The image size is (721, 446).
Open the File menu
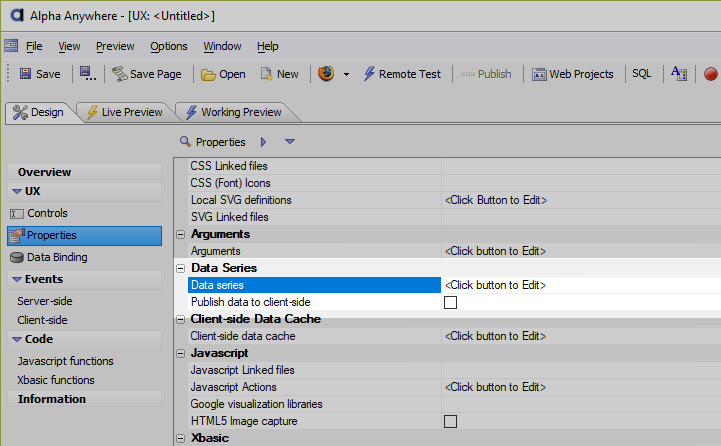(34, 46)
